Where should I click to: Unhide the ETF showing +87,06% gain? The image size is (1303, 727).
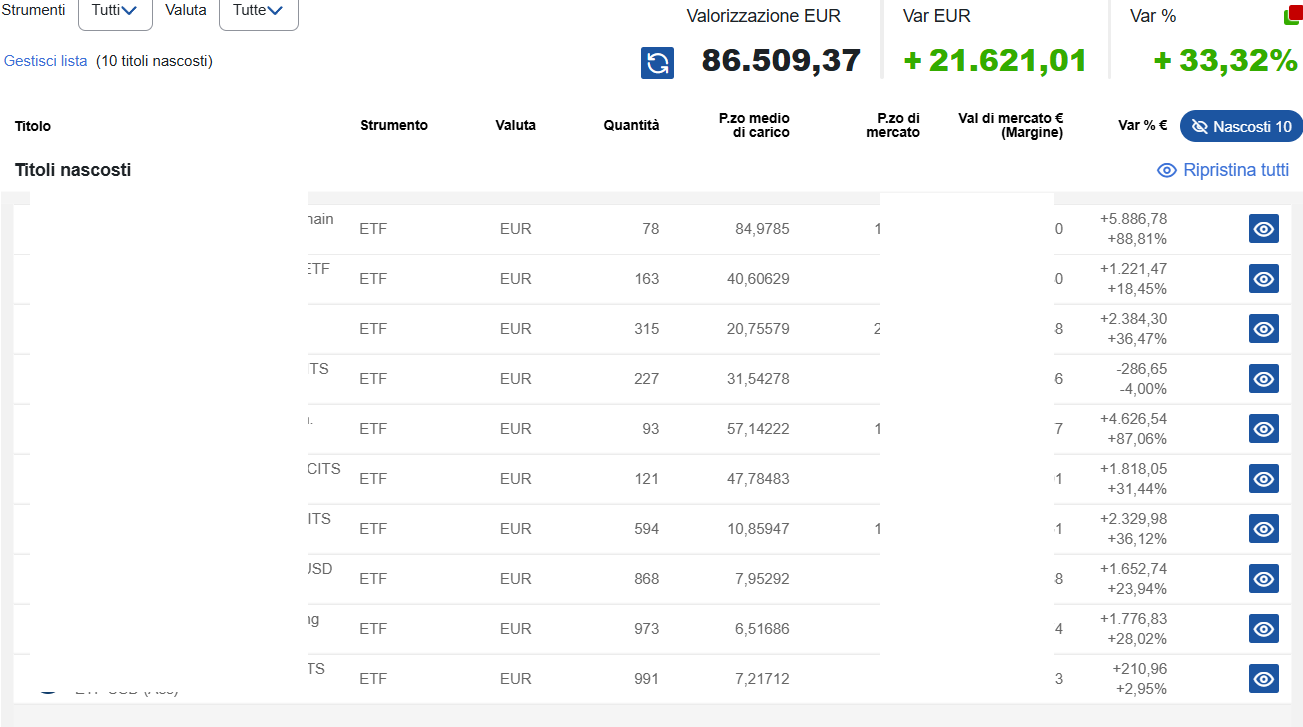1263,429
